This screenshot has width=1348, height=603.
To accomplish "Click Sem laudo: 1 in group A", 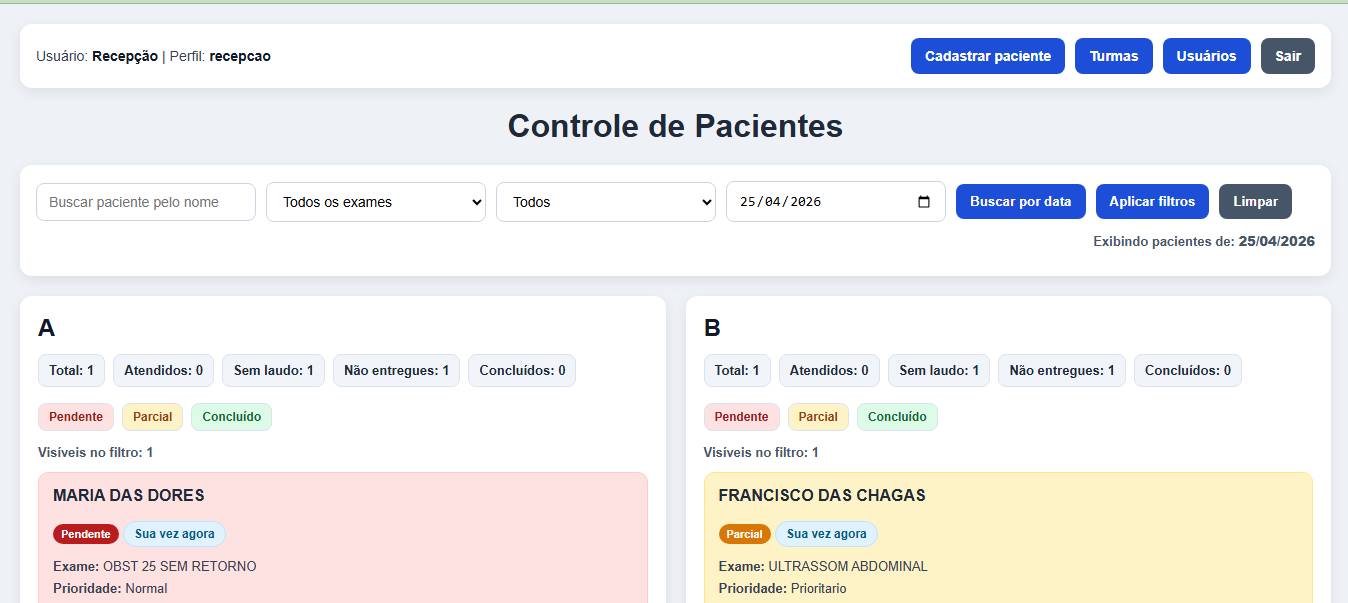I will (x=273, y=370).
